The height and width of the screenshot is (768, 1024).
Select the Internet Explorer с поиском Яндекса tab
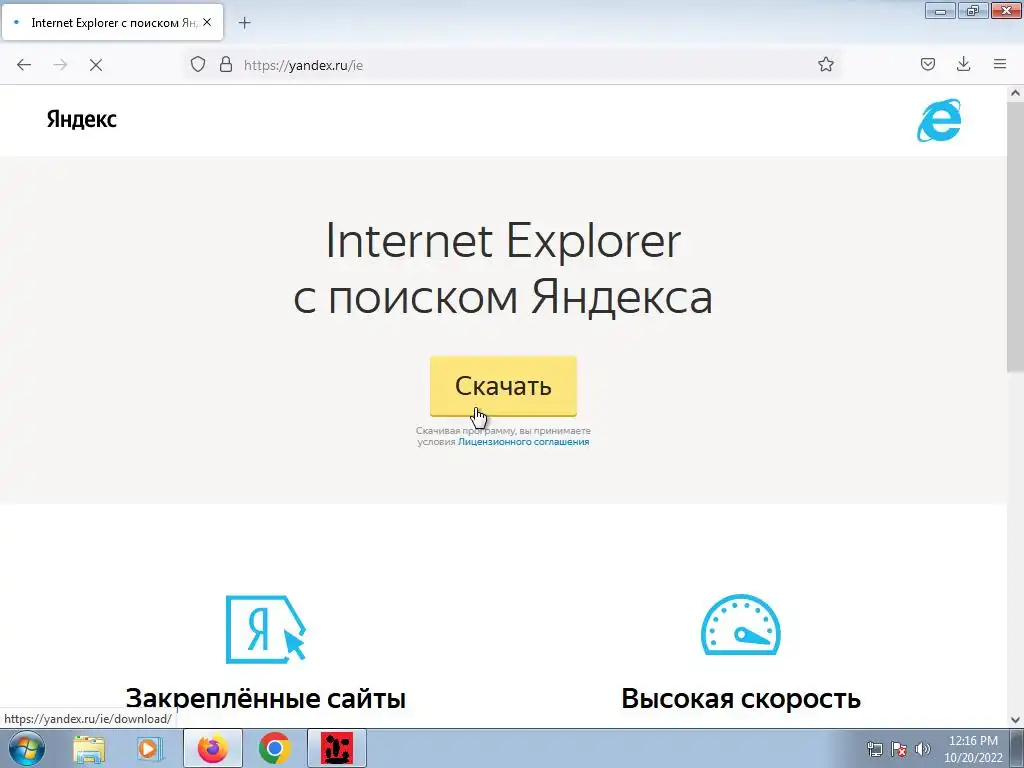point(112,23)
